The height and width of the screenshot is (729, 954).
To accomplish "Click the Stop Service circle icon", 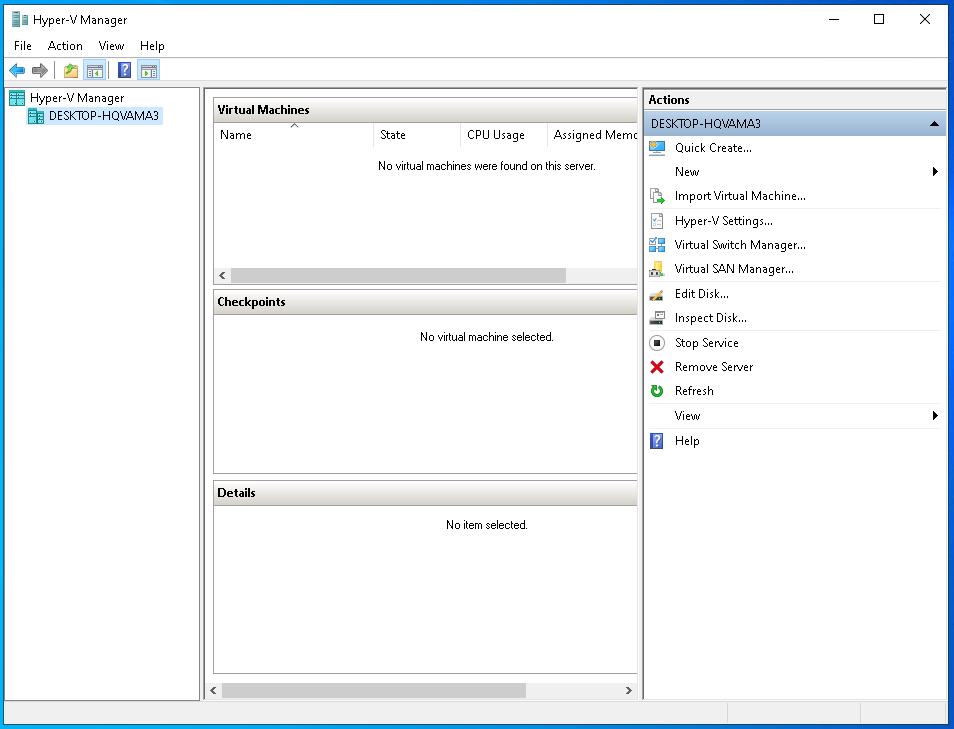I will click(x=657, y=343).
